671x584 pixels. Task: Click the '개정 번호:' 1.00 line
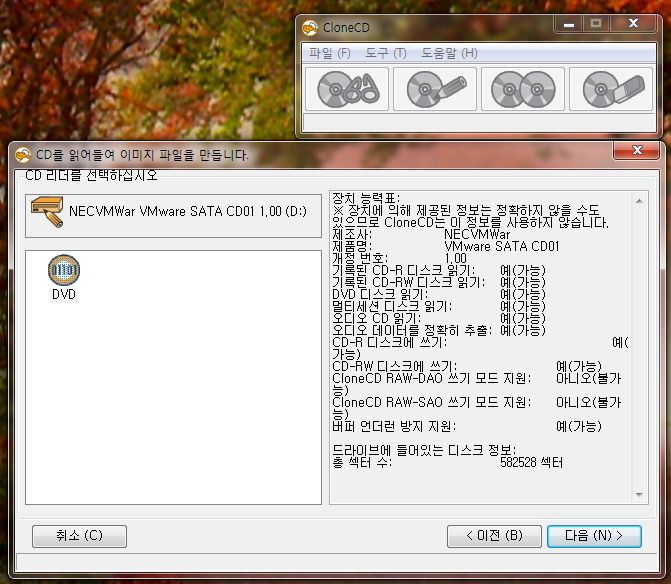(399, 258)
